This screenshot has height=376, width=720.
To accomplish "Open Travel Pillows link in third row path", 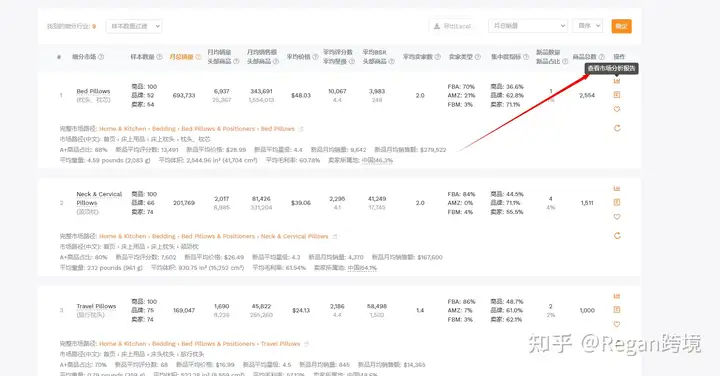I will [x=280, y=344].
